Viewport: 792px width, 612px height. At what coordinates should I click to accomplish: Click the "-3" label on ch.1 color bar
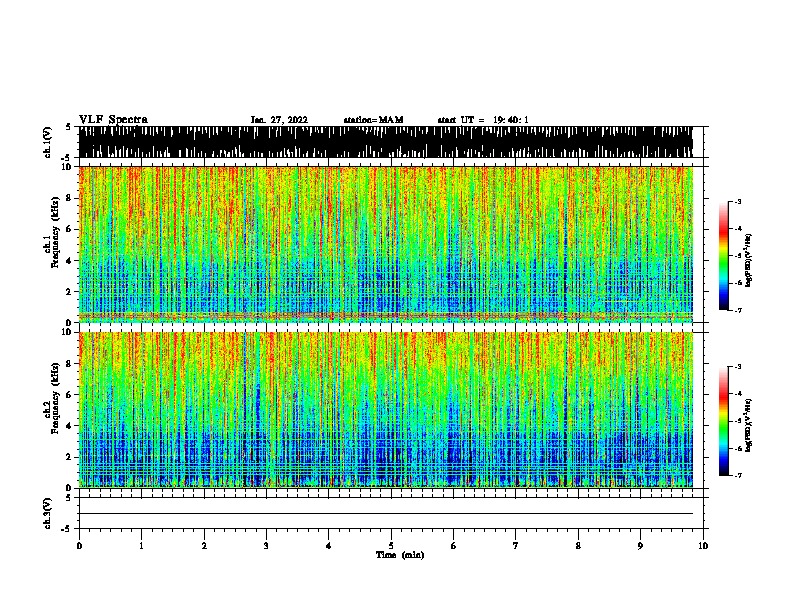tap(738, 201)
